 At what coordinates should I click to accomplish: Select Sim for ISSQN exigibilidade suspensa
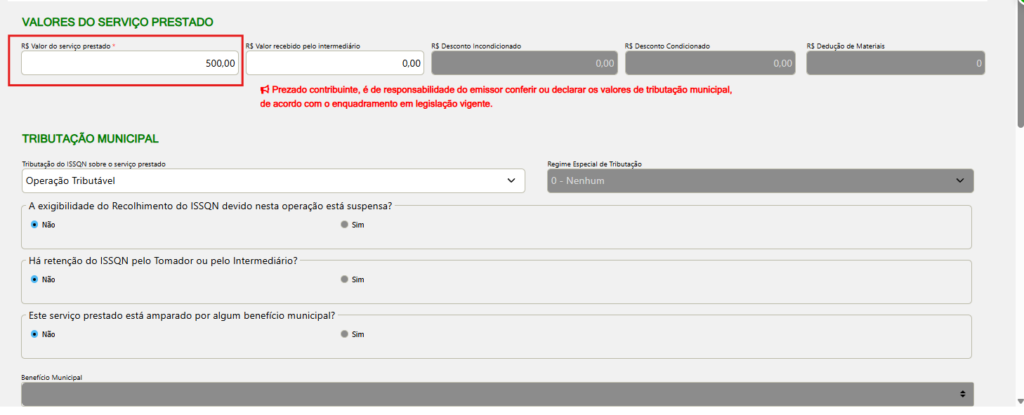point(345,225)
